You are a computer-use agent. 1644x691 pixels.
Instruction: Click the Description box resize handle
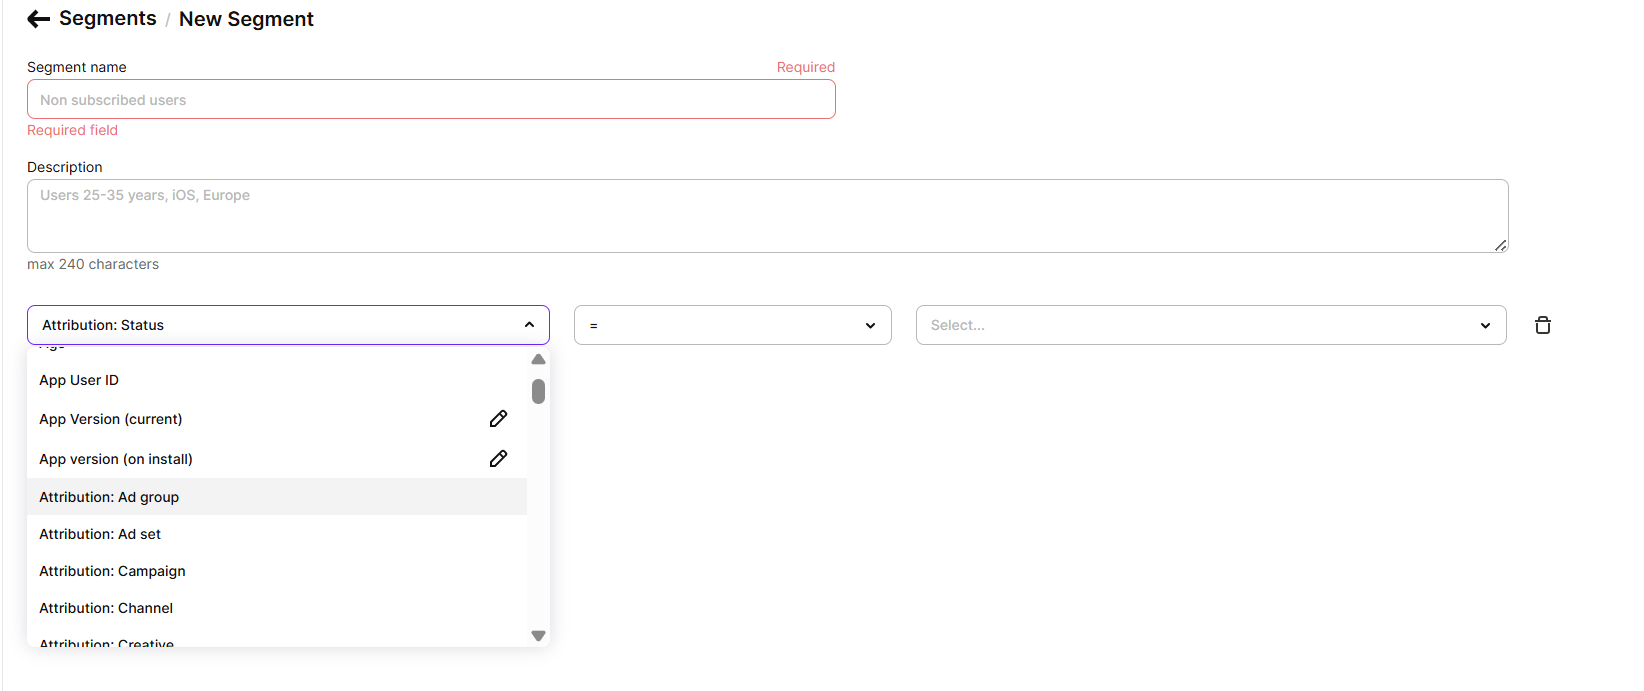point(1500,245)
